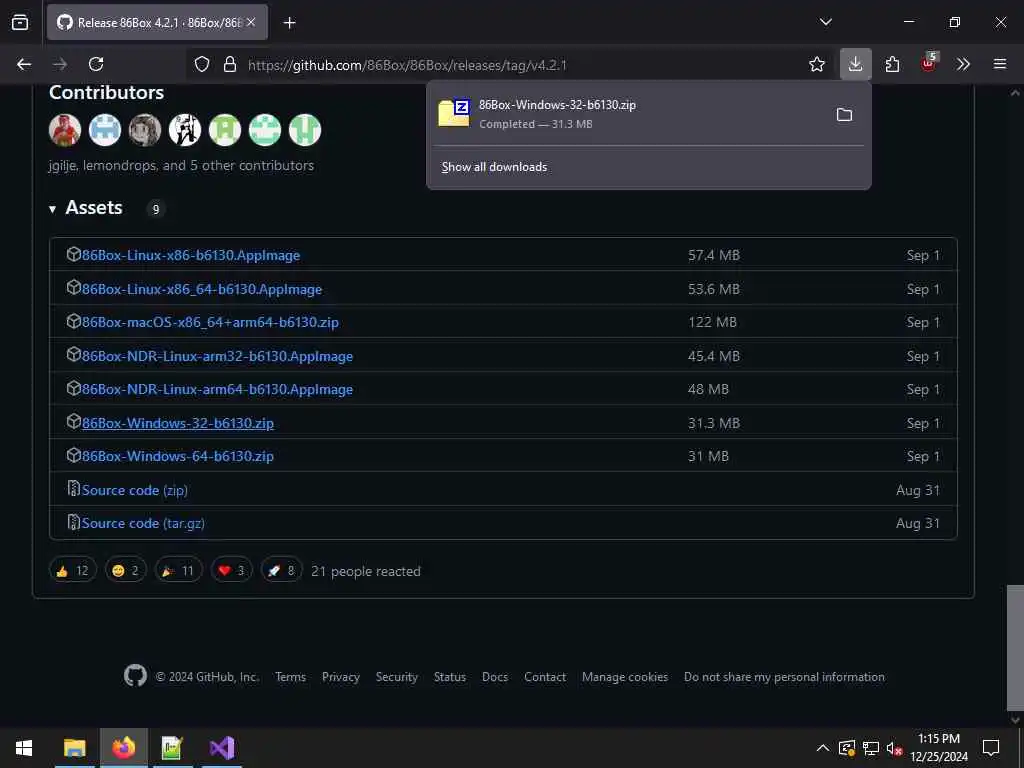This screenshot has width=1024, height=768.
Task: Download 86Box-macOS-x86_64+arm64-b6130.zip
Action: 210,323
